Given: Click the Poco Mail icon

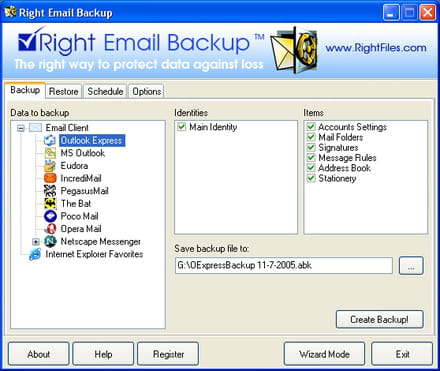Looking at the screenshot, I should [50, 216].
